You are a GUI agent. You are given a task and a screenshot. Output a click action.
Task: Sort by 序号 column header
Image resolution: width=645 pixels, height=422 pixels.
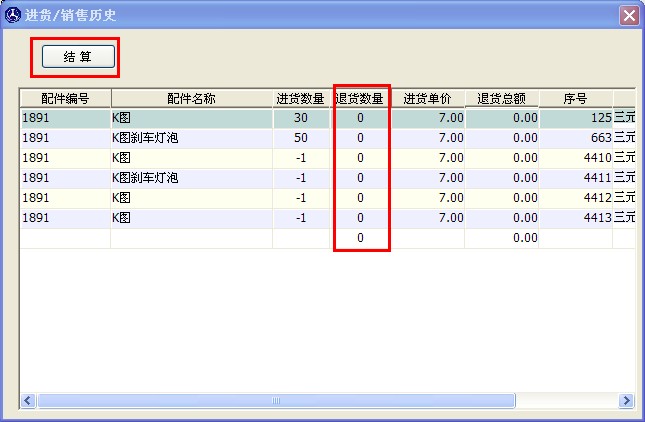pyautogui.click(x=575, y=99)
